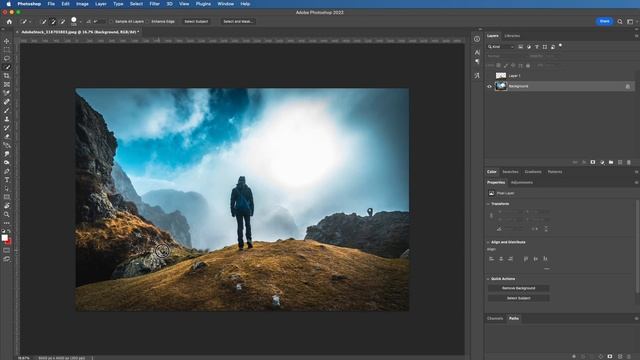Toggle pixel layer filter icon

[x=520, y=47]
